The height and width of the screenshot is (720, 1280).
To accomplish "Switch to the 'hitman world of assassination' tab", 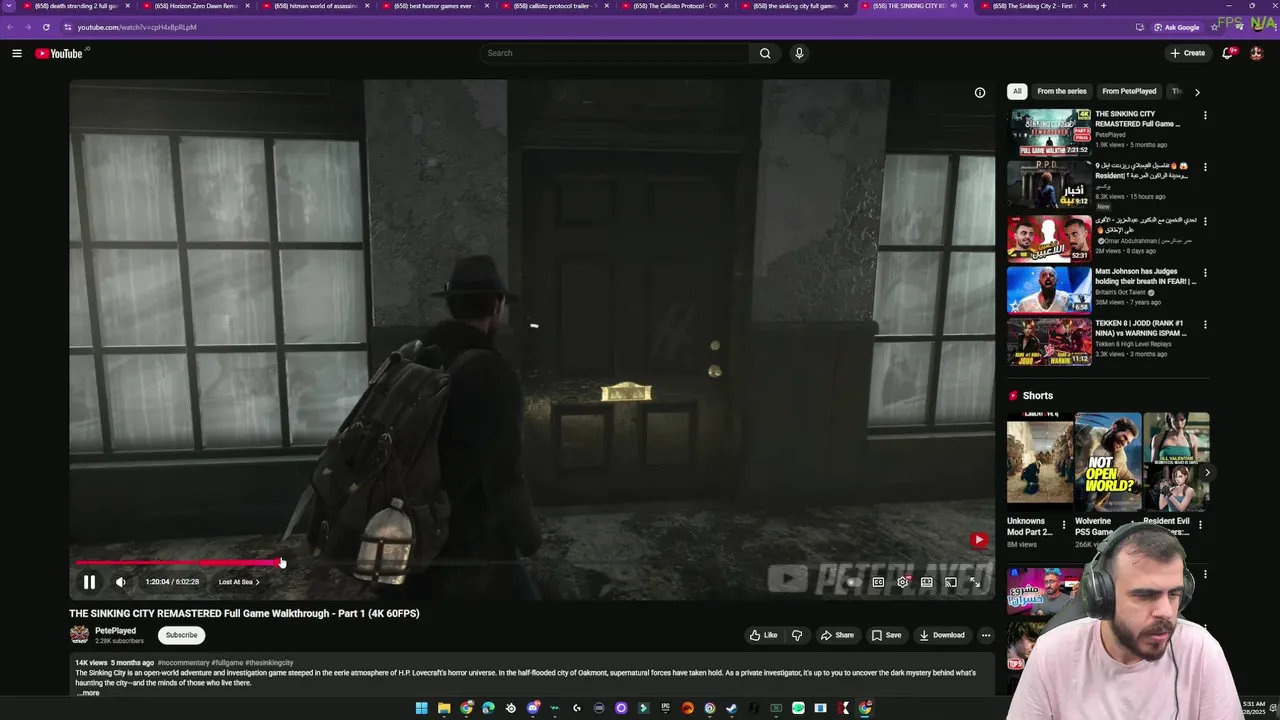I will coord(316,6).
